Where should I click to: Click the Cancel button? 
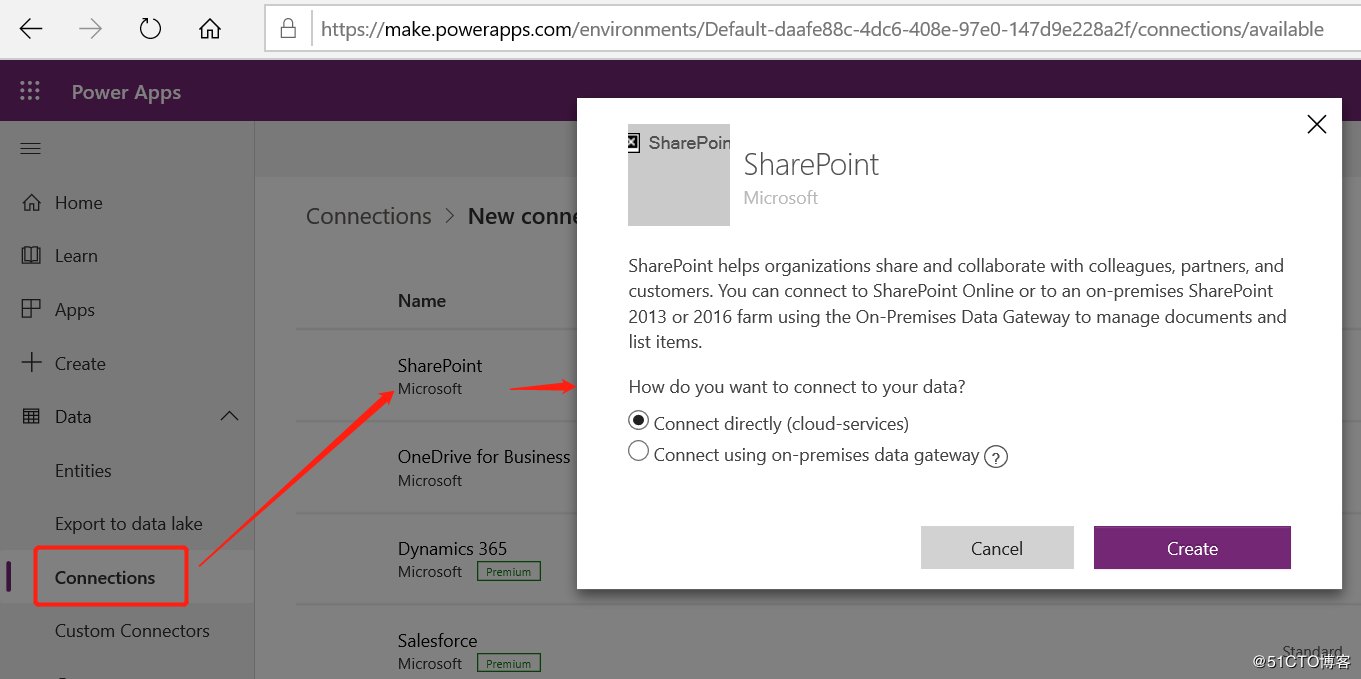tap(997, 548)
